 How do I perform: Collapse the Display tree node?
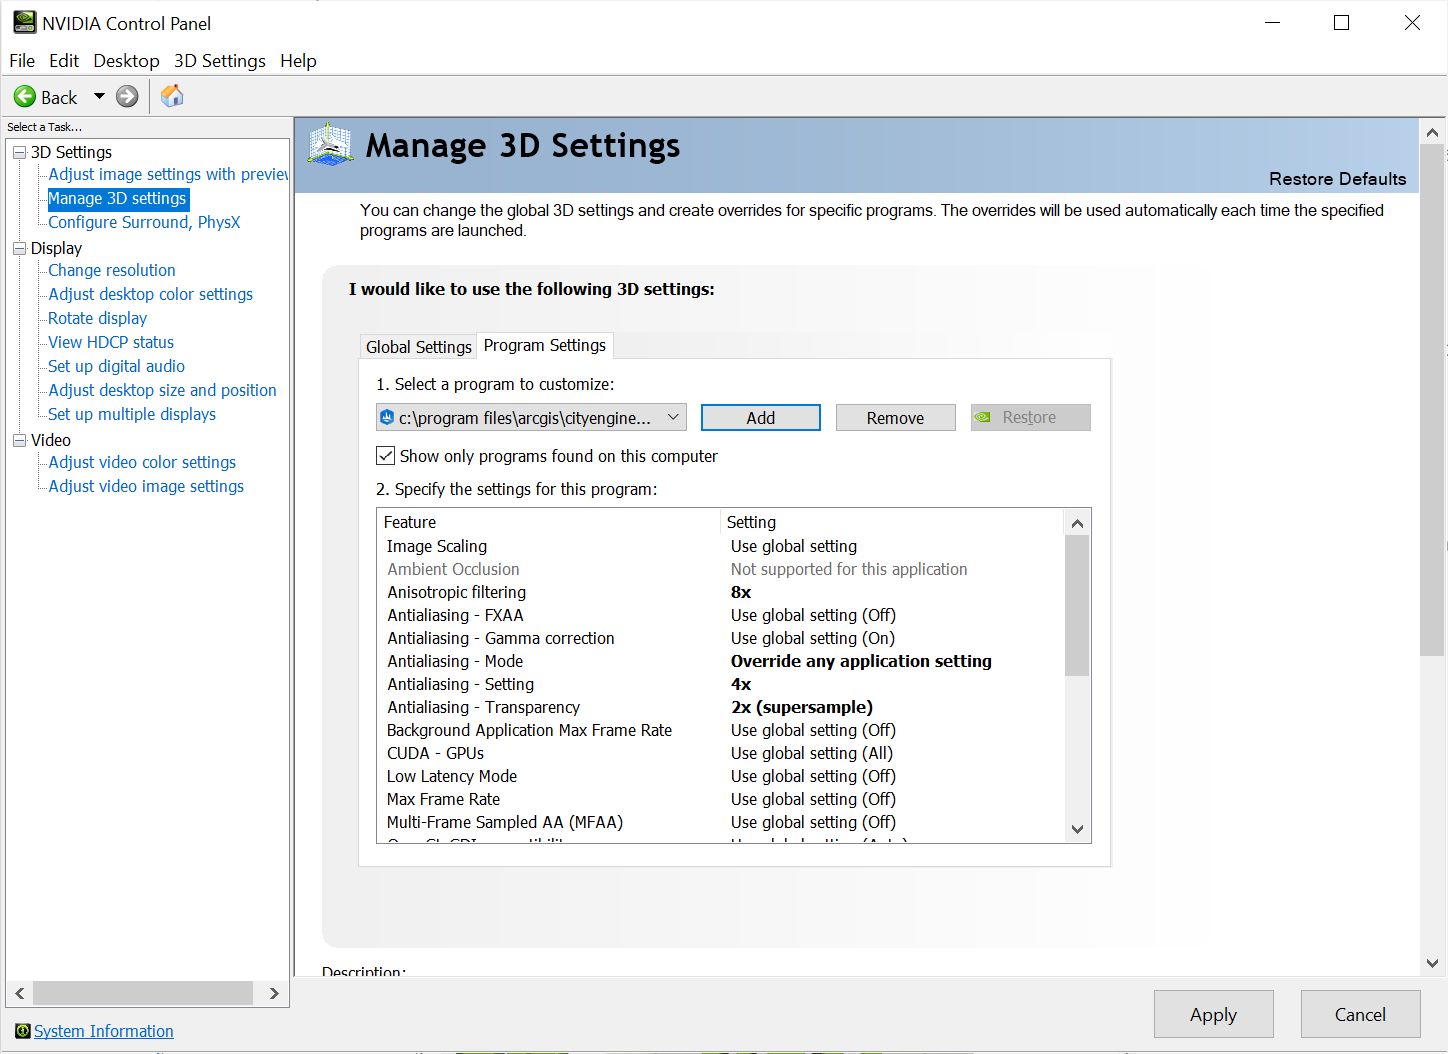(x=19, y=248)
